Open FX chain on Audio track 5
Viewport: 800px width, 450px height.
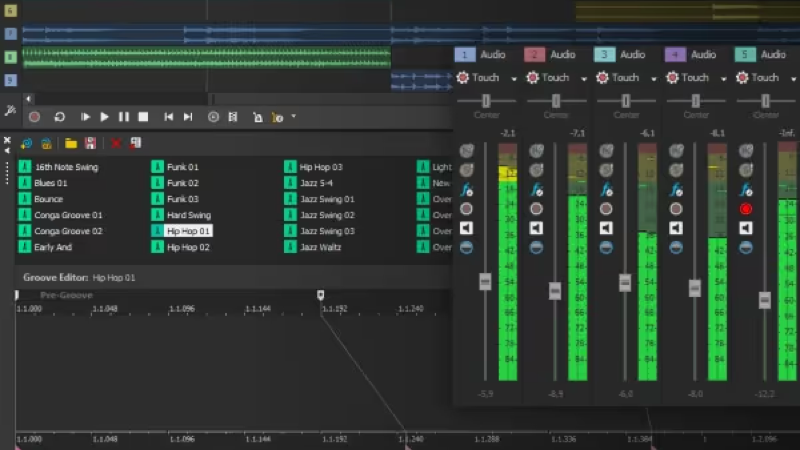click(746, 190)
